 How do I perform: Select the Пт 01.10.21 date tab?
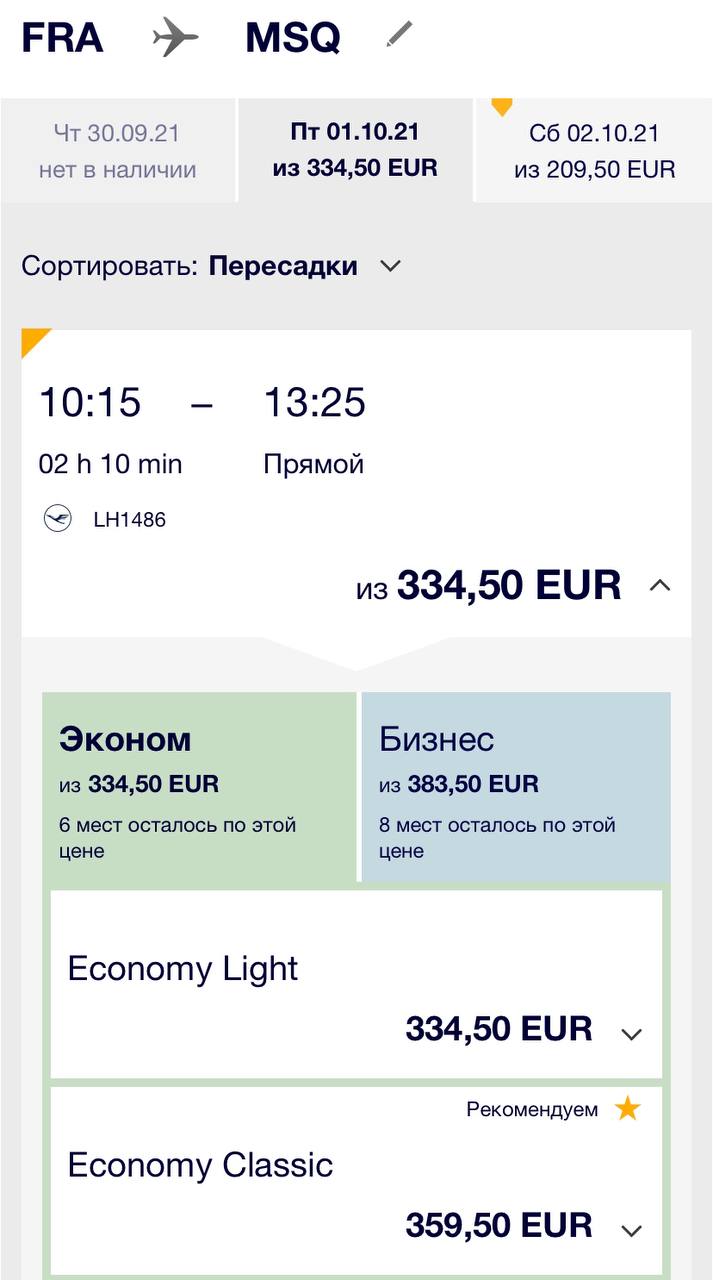click(x=355, y=150)
